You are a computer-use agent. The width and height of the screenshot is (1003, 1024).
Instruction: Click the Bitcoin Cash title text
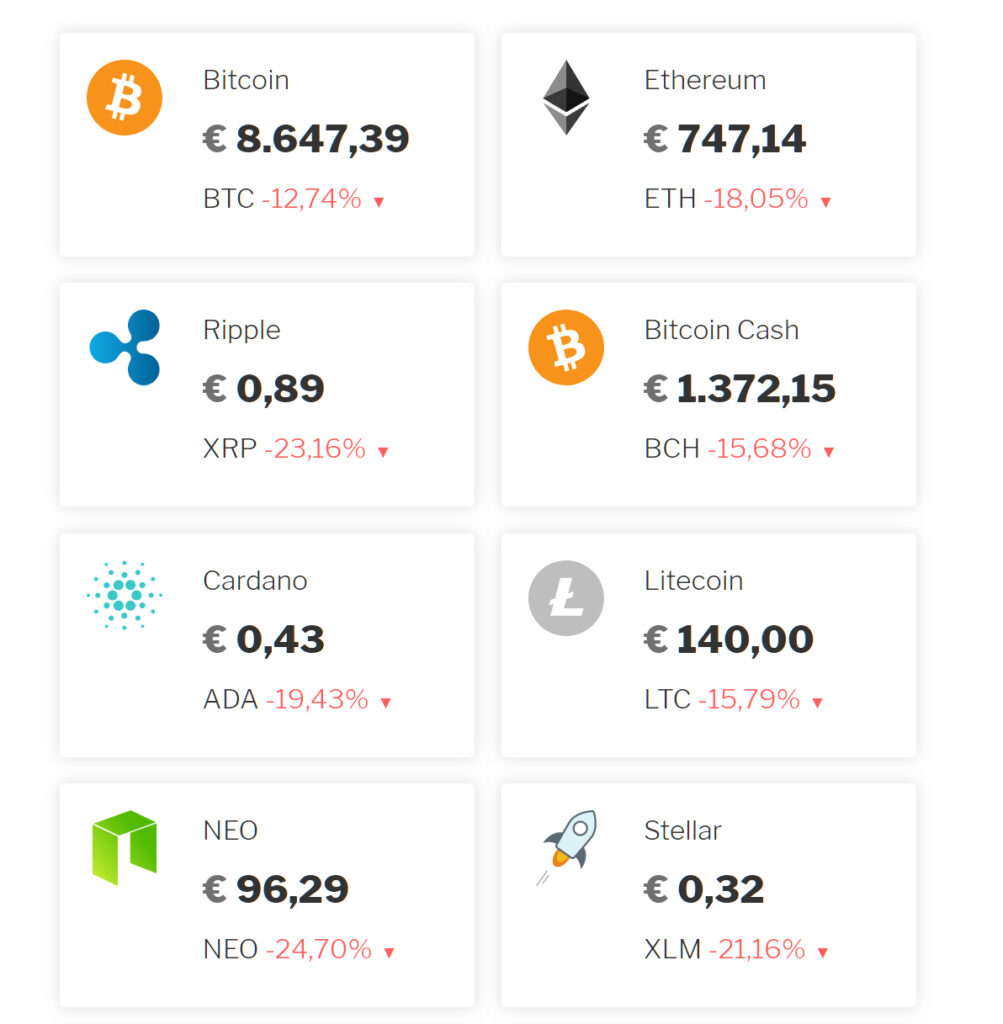click(722, 330)
